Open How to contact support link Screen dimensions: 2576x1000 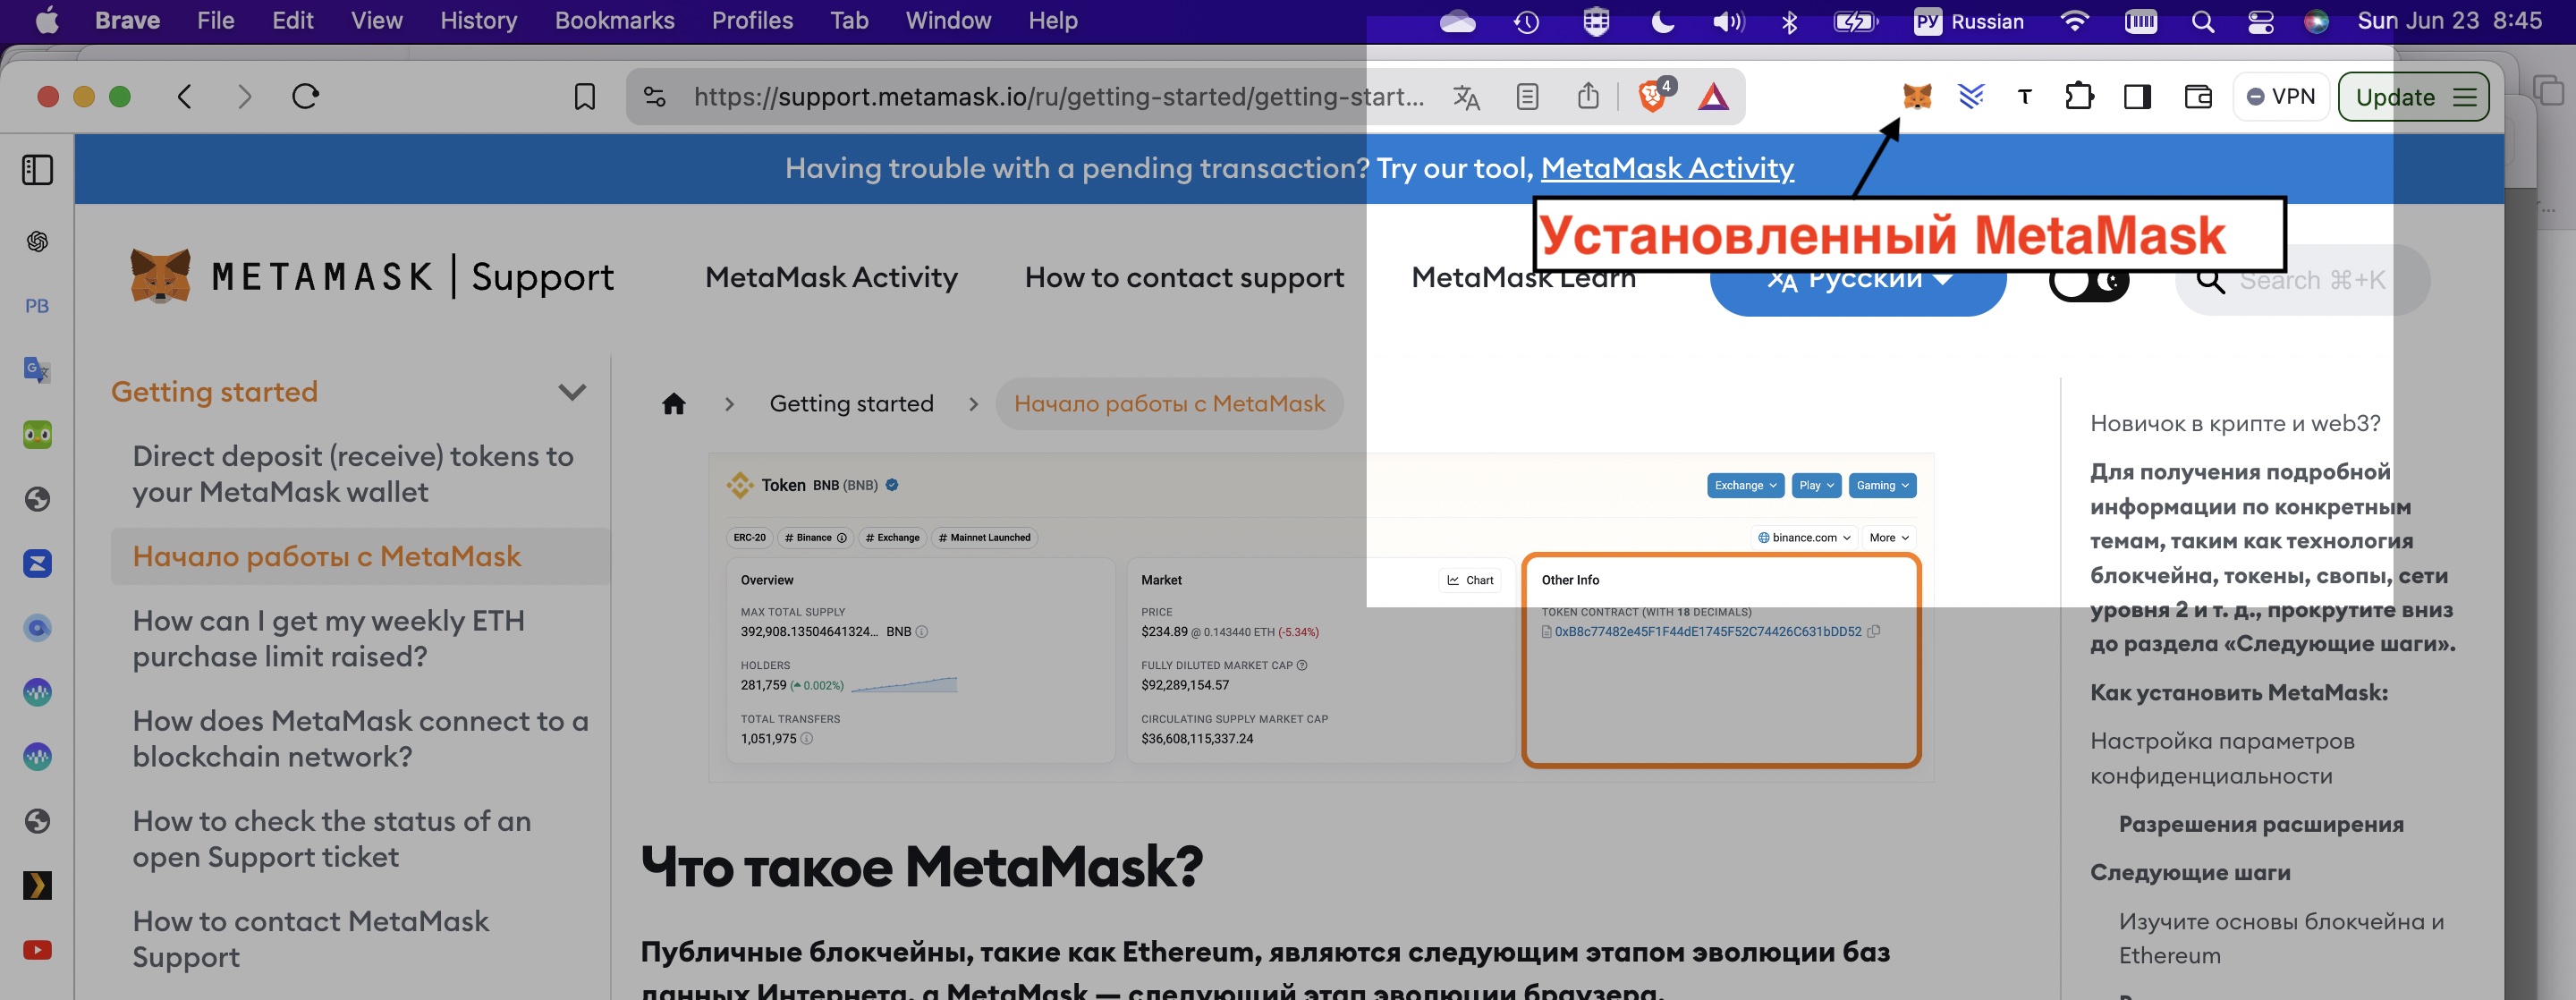(x=1184, y=277)
